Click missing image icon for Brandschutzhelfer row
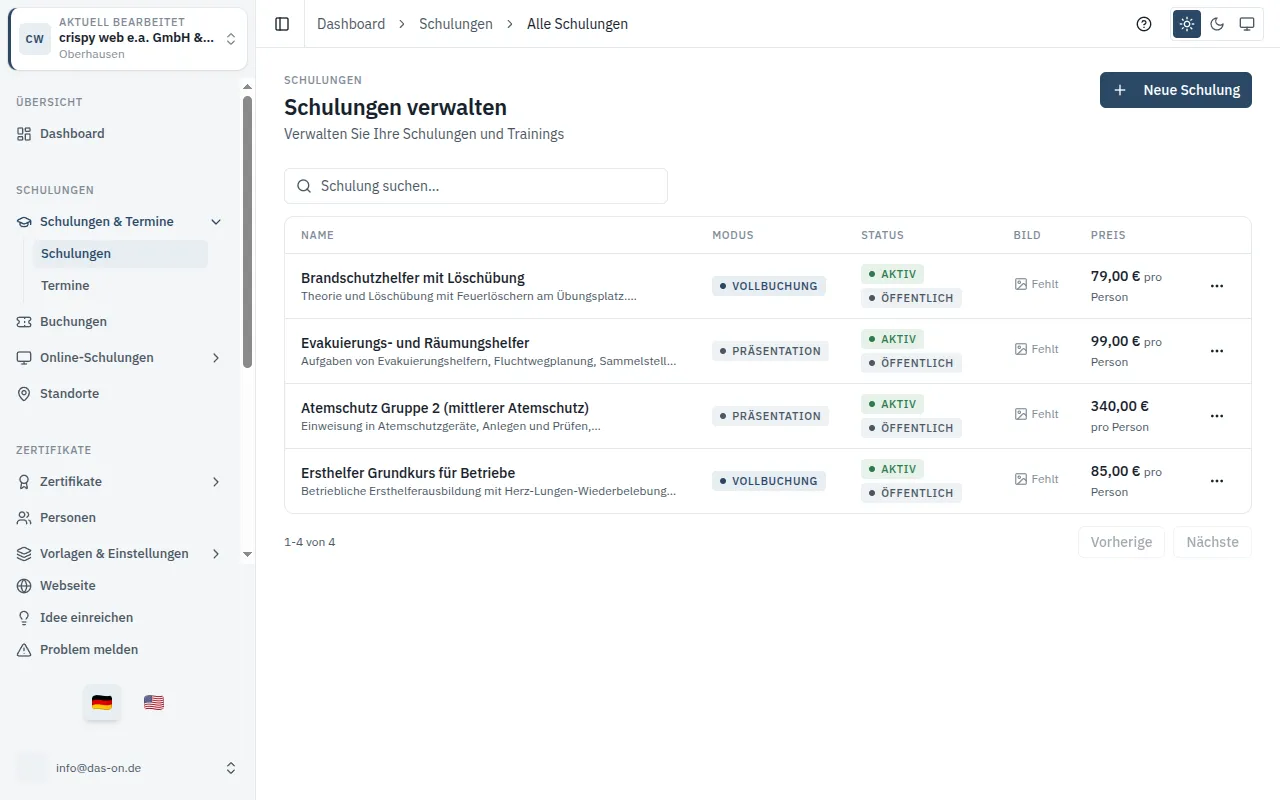Image resolution: width=1280 pixels, height=800 pixels. click(1021, 284)
